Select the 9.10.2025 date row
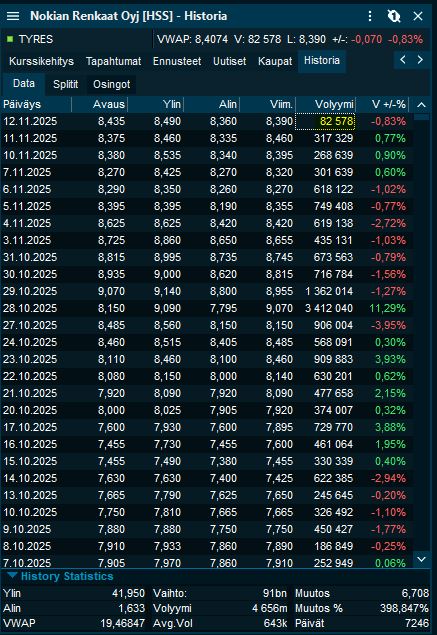 pyautogui.click(x=207, y=530)
